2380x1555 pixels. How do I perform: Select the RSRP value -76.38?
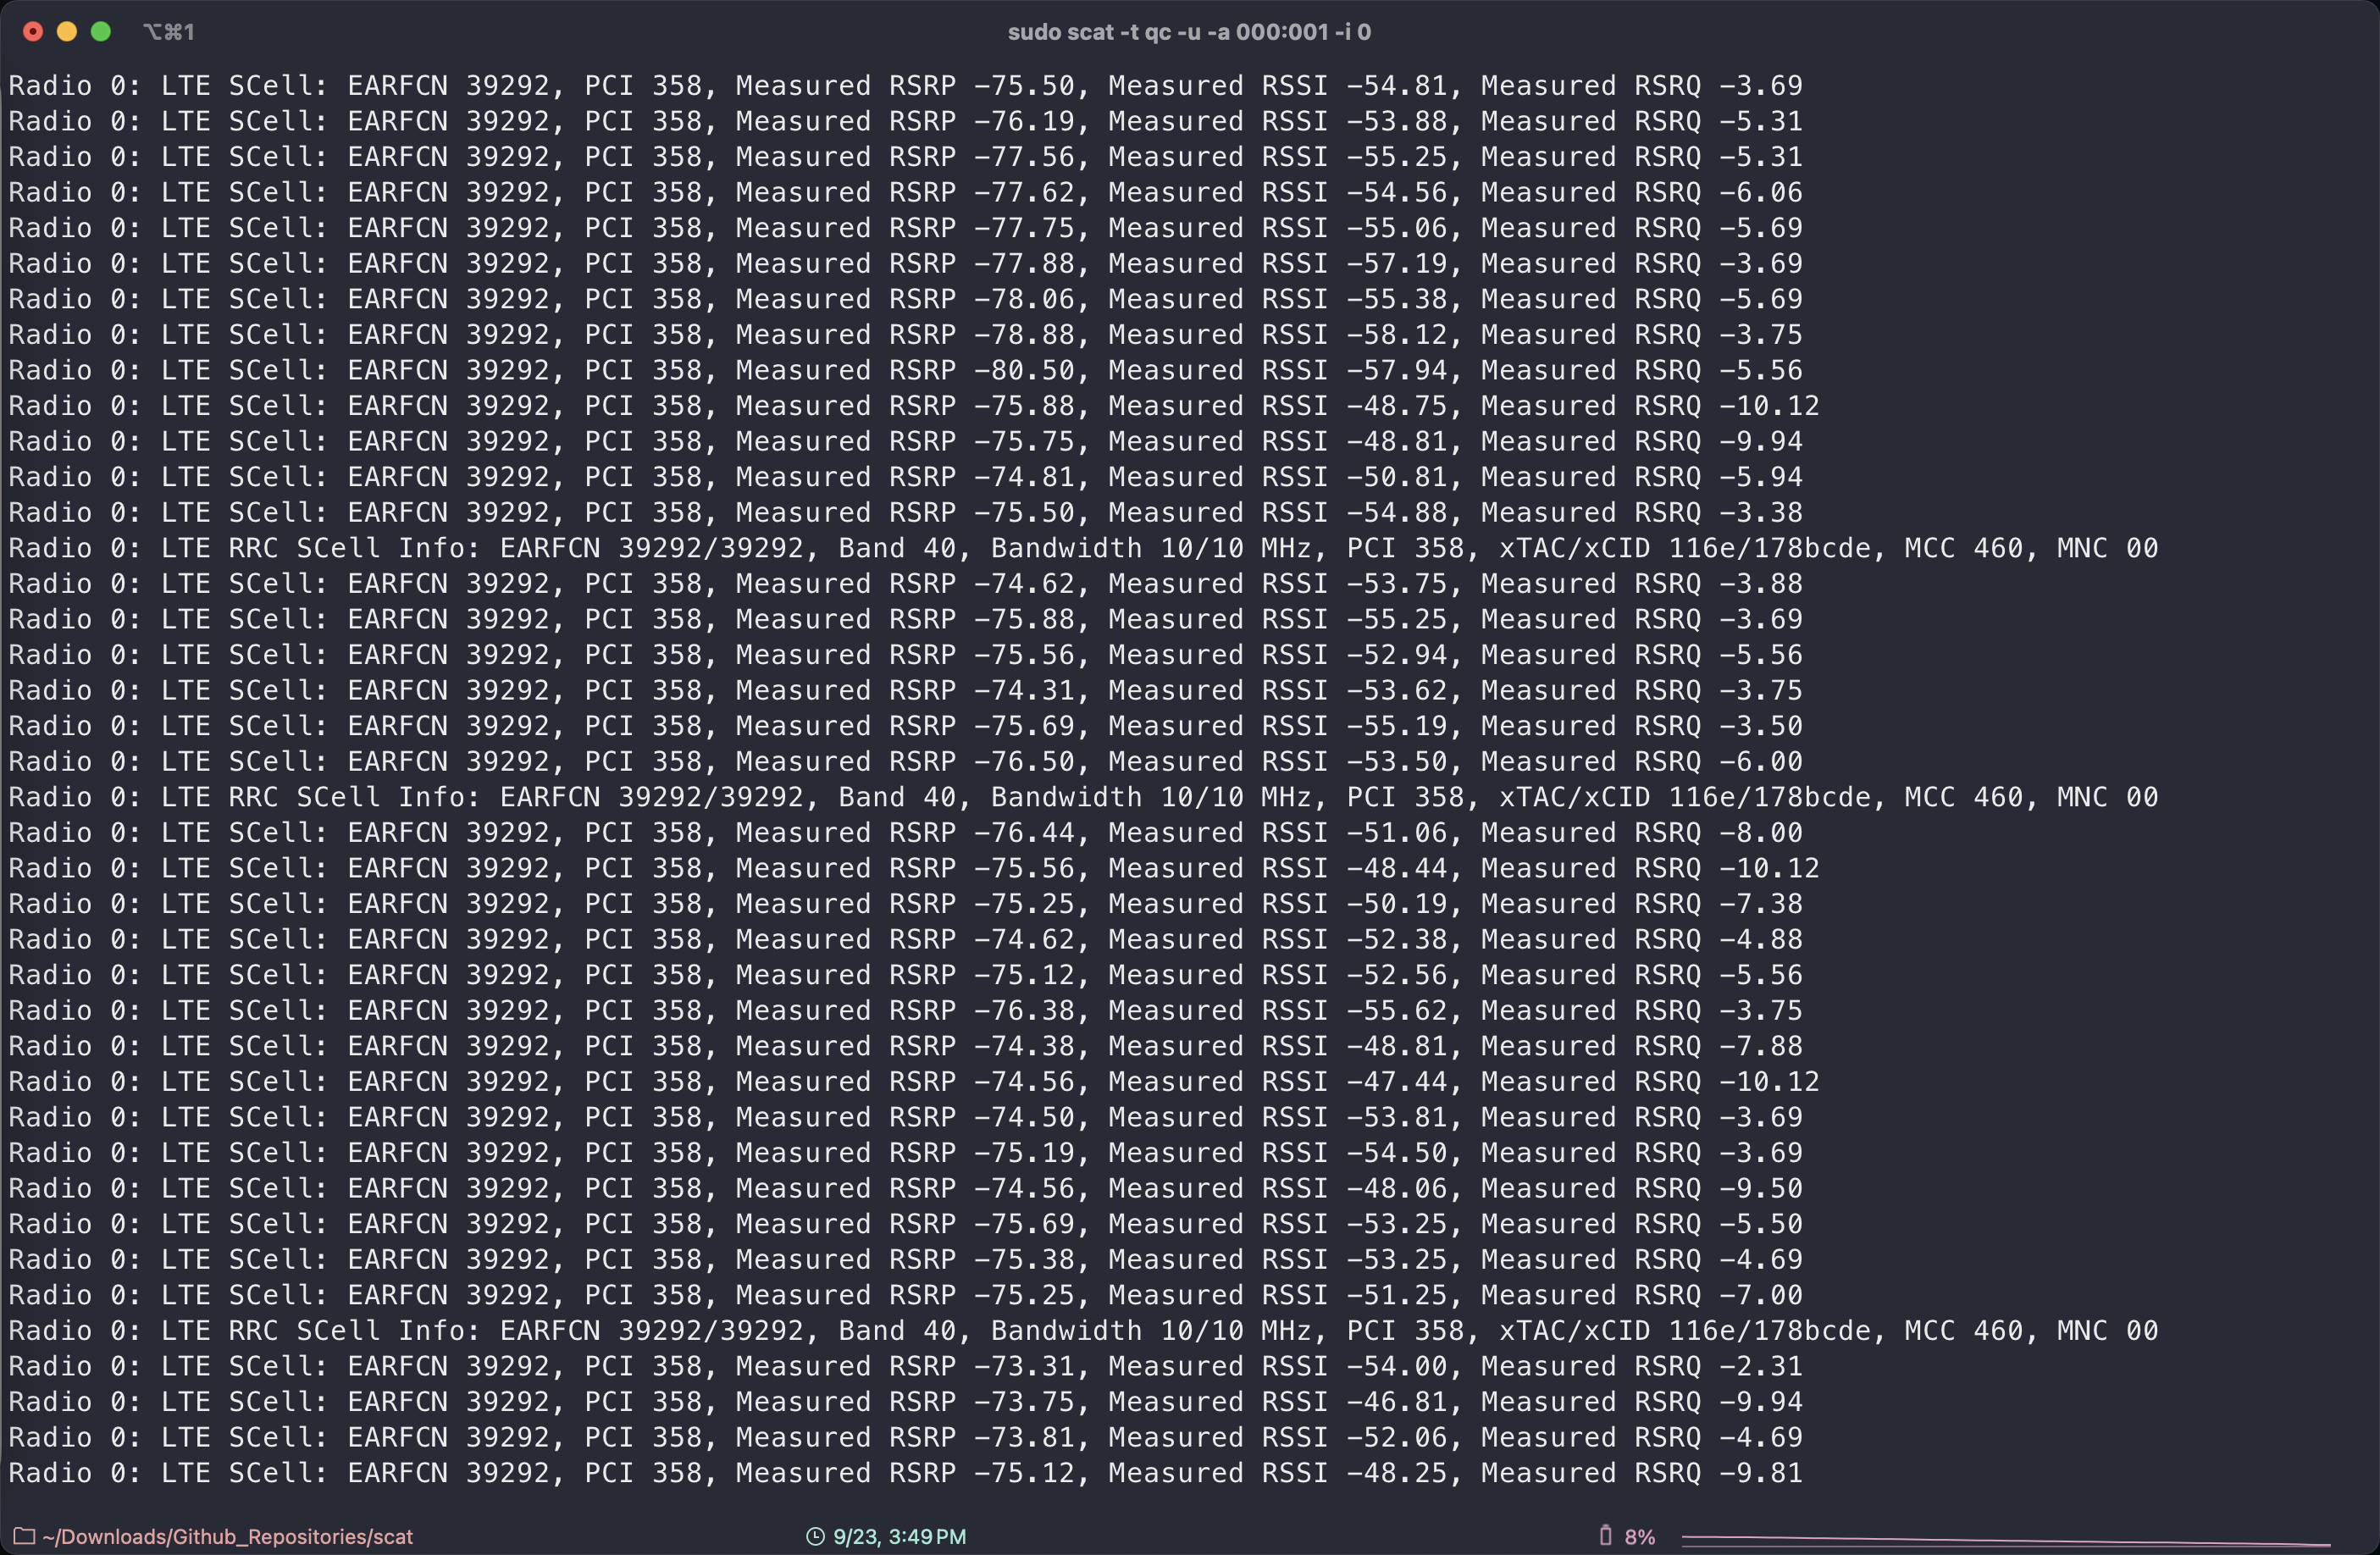click(x=1024, y=1011)
